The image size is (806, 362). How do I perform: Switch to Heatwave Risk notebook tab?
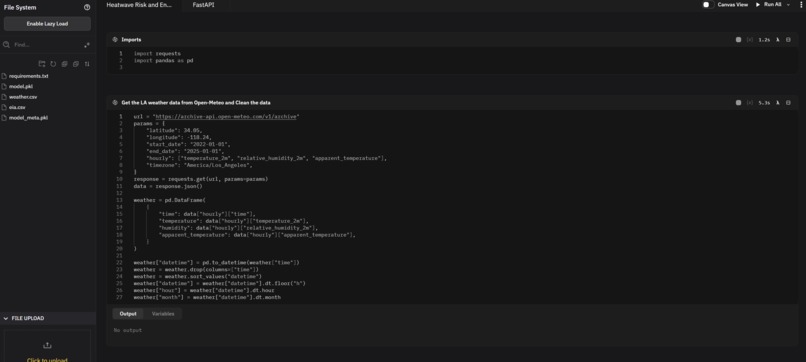(x=139, y=5)
